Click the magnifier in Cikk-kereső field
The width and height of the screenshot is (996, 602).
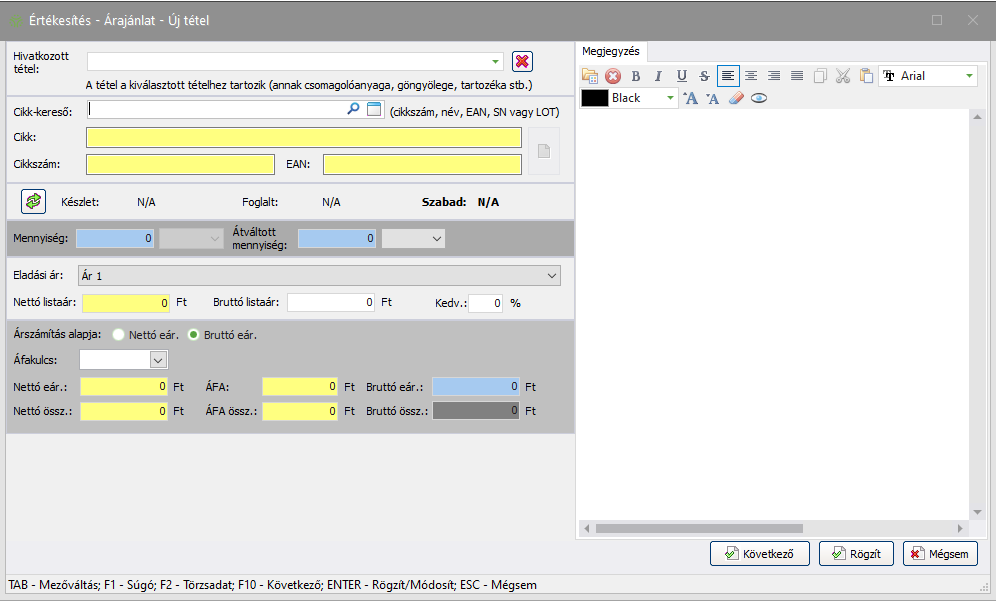click(353, 109)
